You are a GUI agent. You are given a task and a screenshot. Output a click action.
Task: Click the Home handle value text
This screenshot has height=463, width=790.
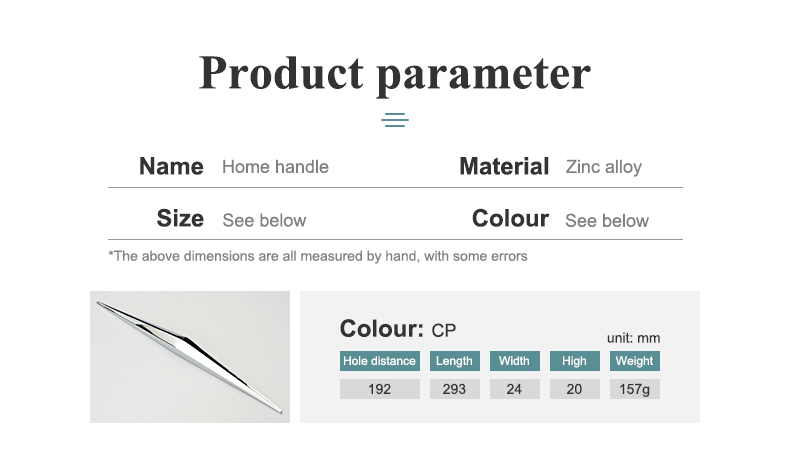tap(275, 167)
